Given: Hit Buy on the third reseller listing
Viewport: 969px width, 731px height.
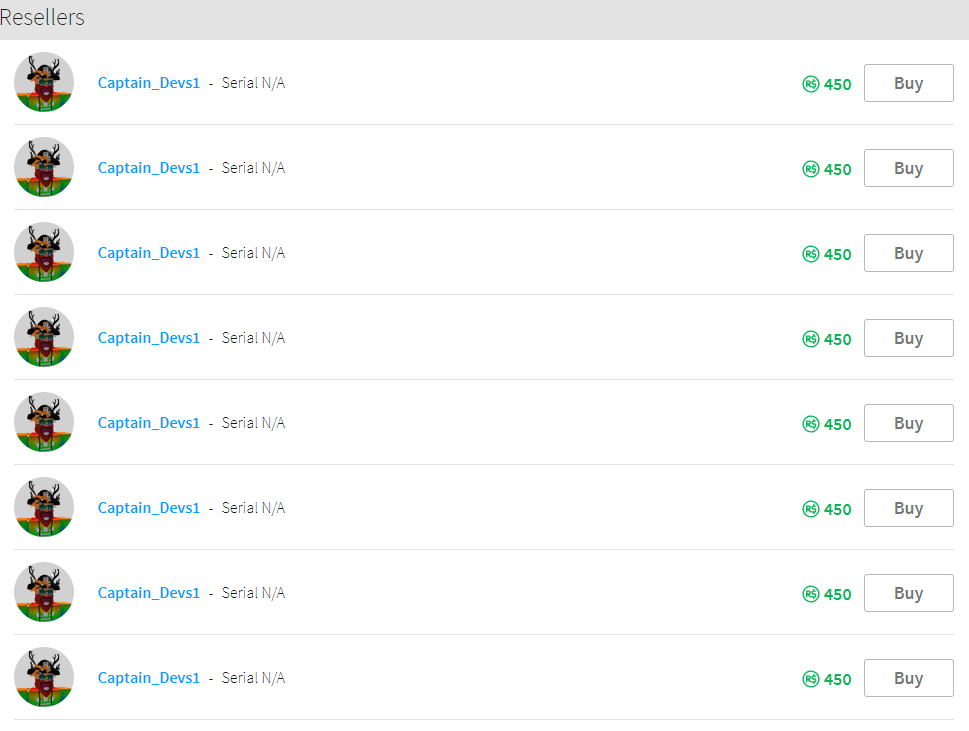Looking at the screenshot, I should point(908,253).
